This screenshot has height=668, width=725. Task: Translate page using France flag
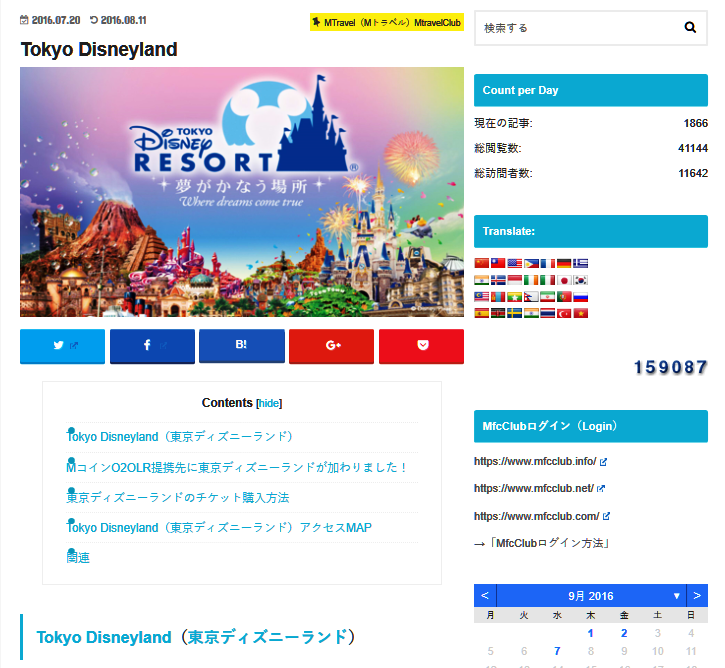click(x=548, y=263)
